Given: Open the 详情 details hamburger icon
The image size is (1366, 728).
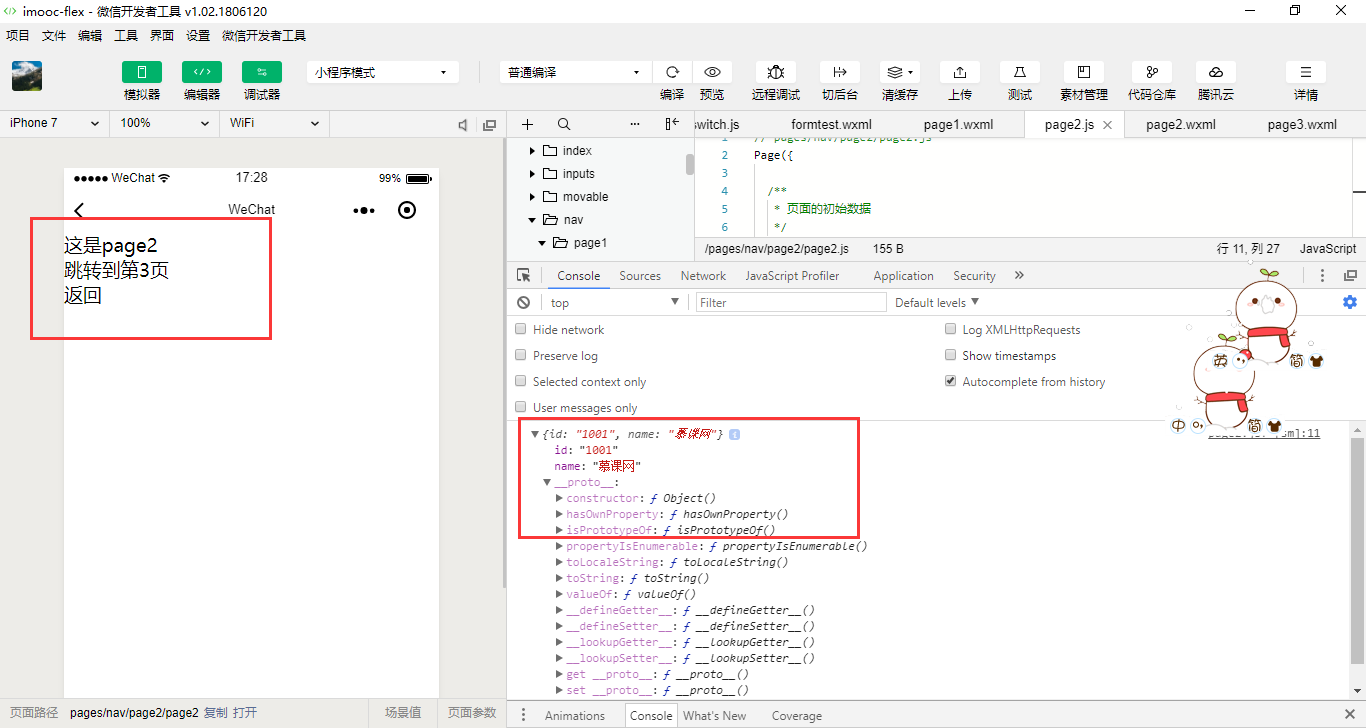Looking at the screenshot, I should click(x=1306, y=72).
